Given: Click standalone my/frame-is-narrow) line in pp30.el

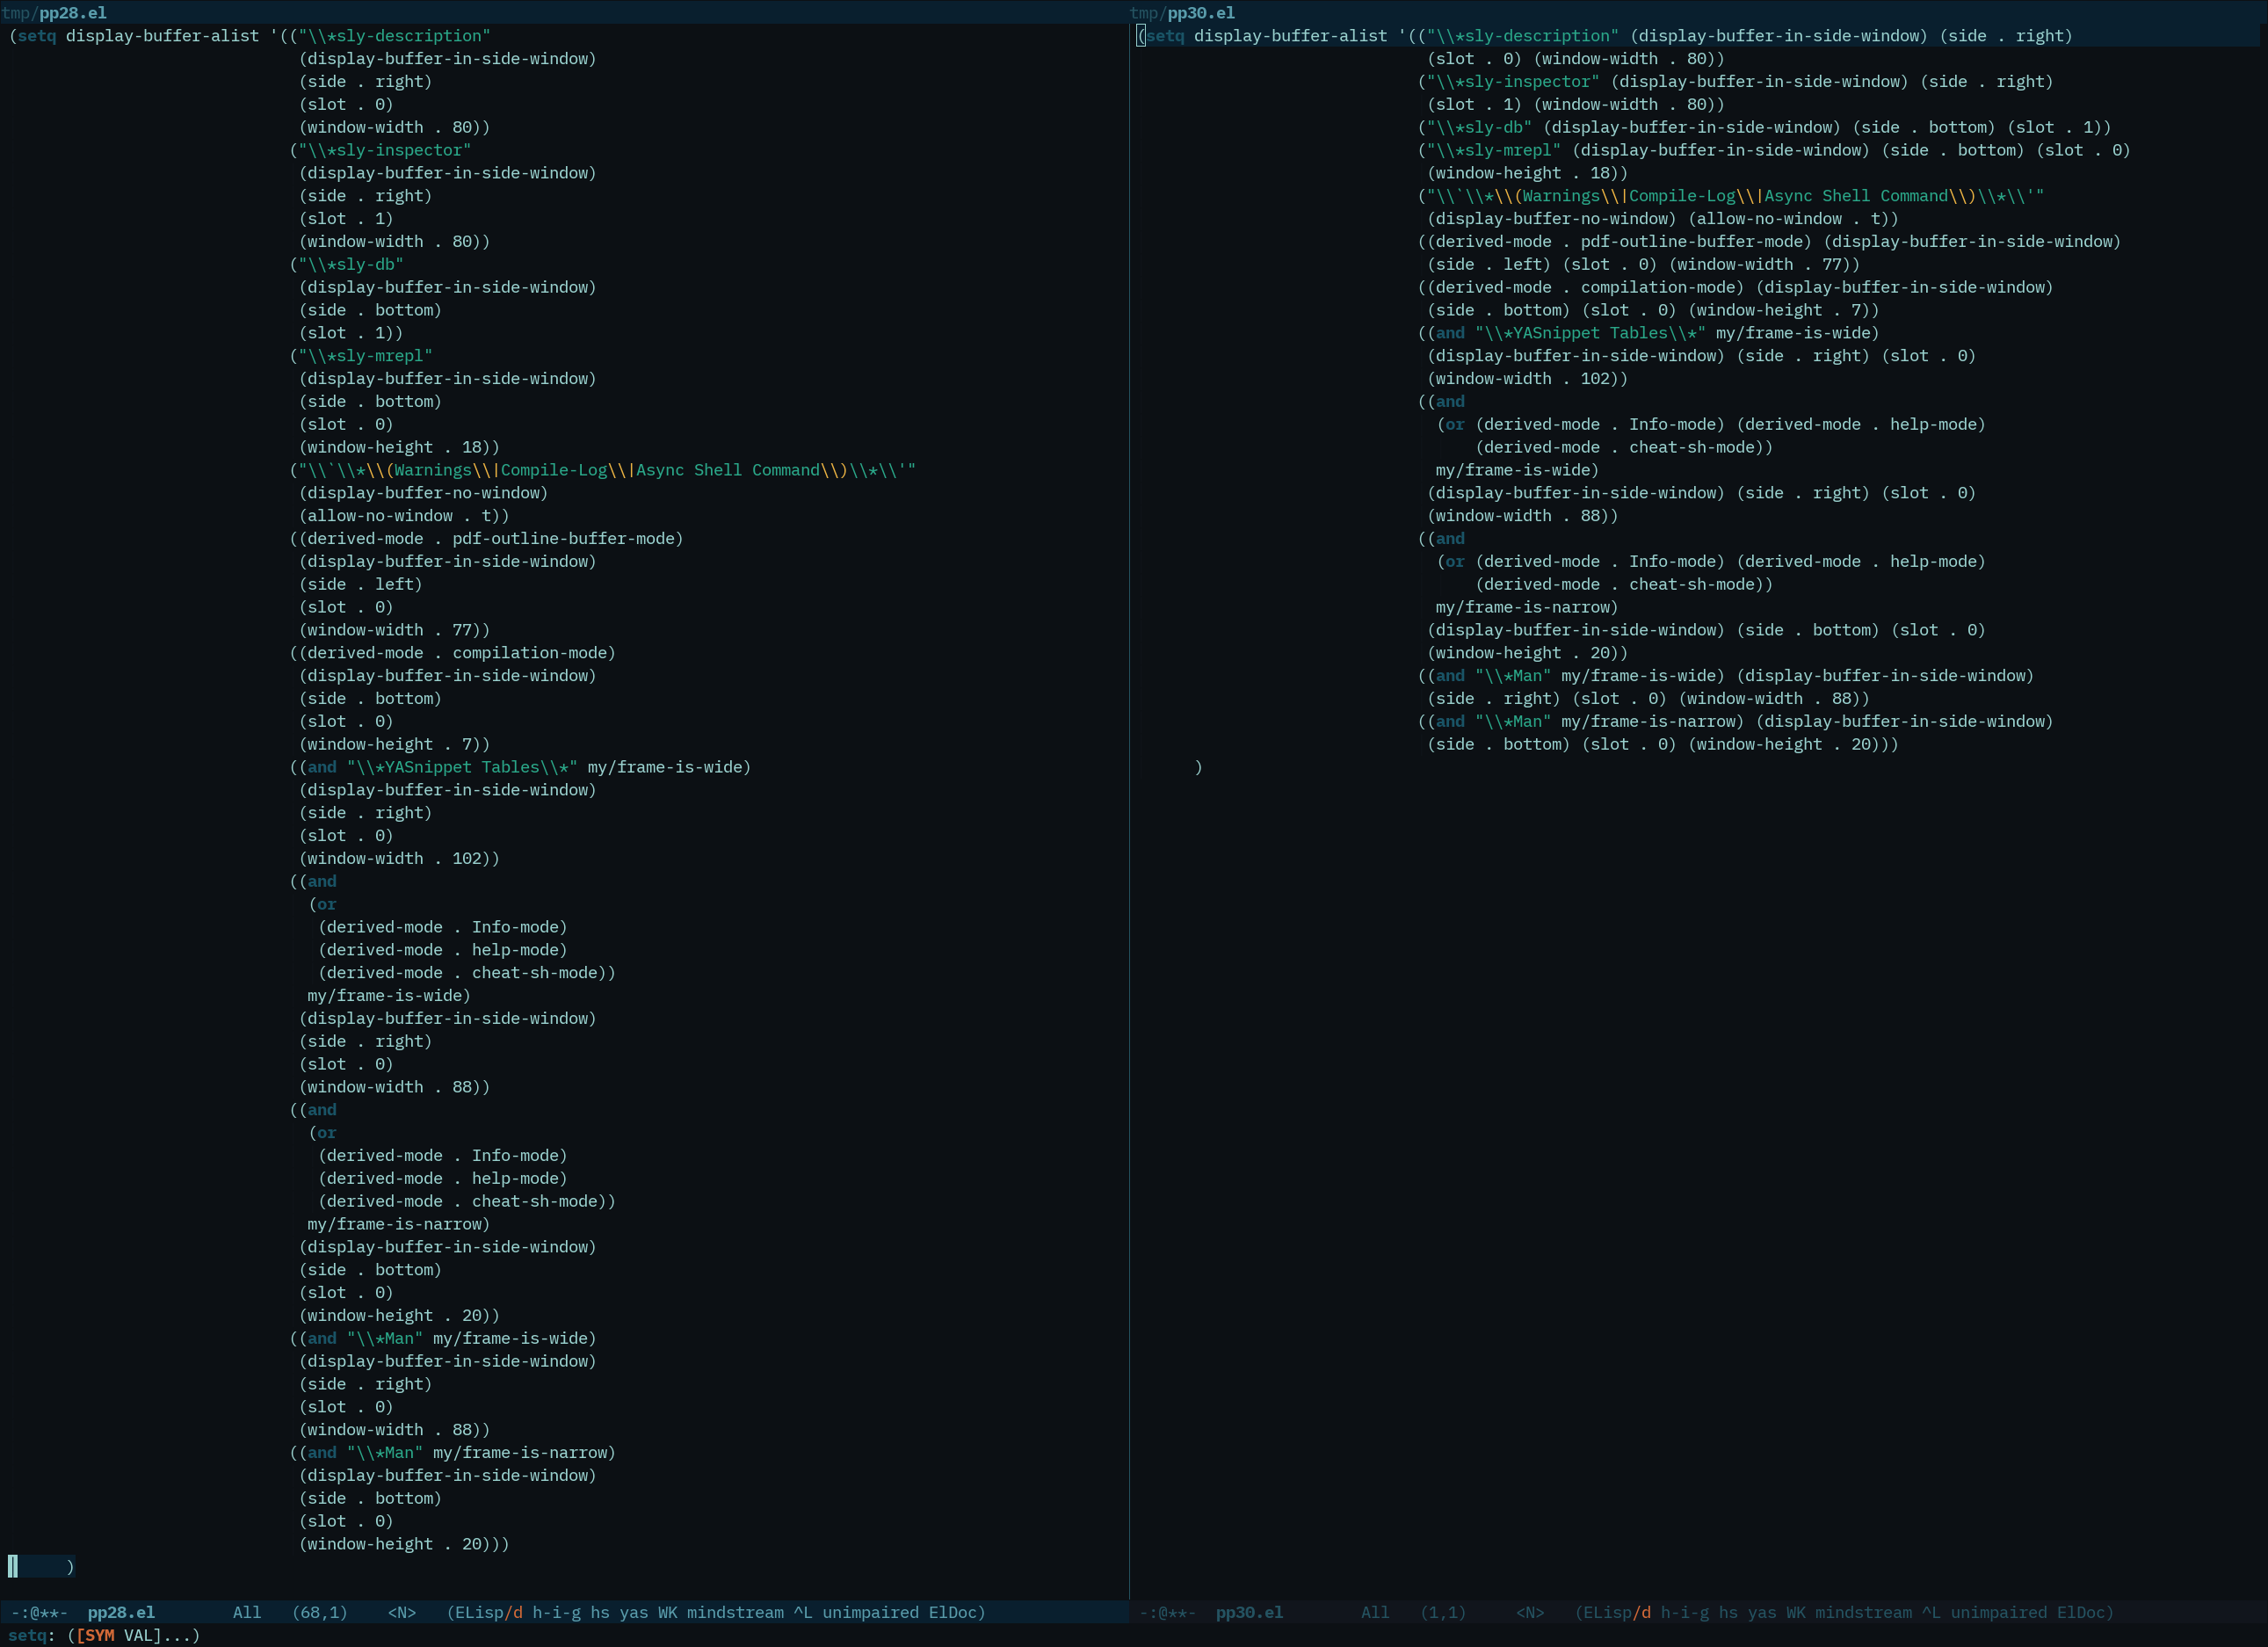Looking at the screenshot, I should 1527,607.
